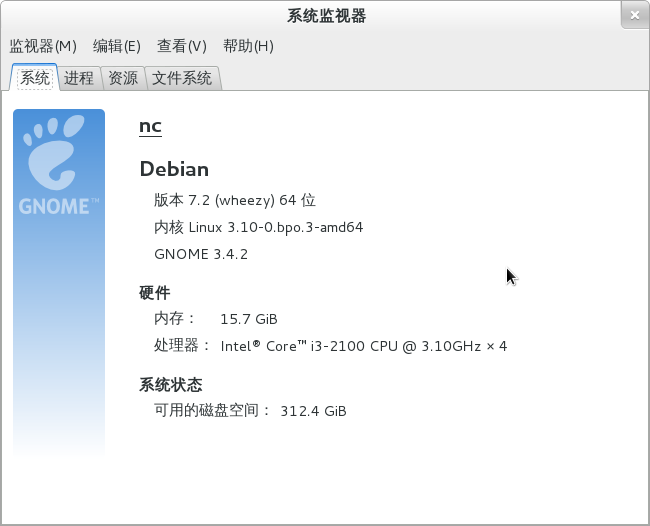Click the 版本 7.2 (wheezy) 64 位 line
Image resolution: width=650 pixels, height=526 pixels.
(235, 200)
